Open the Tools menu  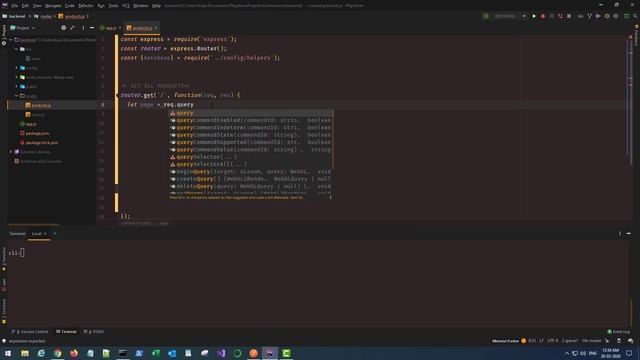pos(113,6)
